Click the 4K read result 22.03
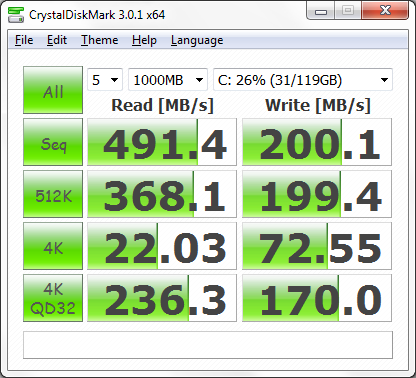The width and height of the screenshot is (416, 378). (162, 246)
